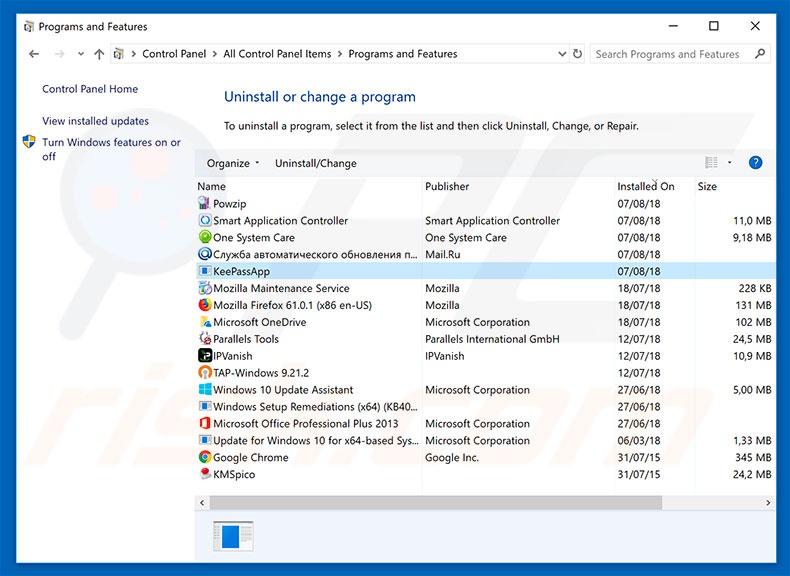Click the Mail.Ru publisher cell
The height and width of the screenshot is (576, 790).
click(x=443, y=254)
